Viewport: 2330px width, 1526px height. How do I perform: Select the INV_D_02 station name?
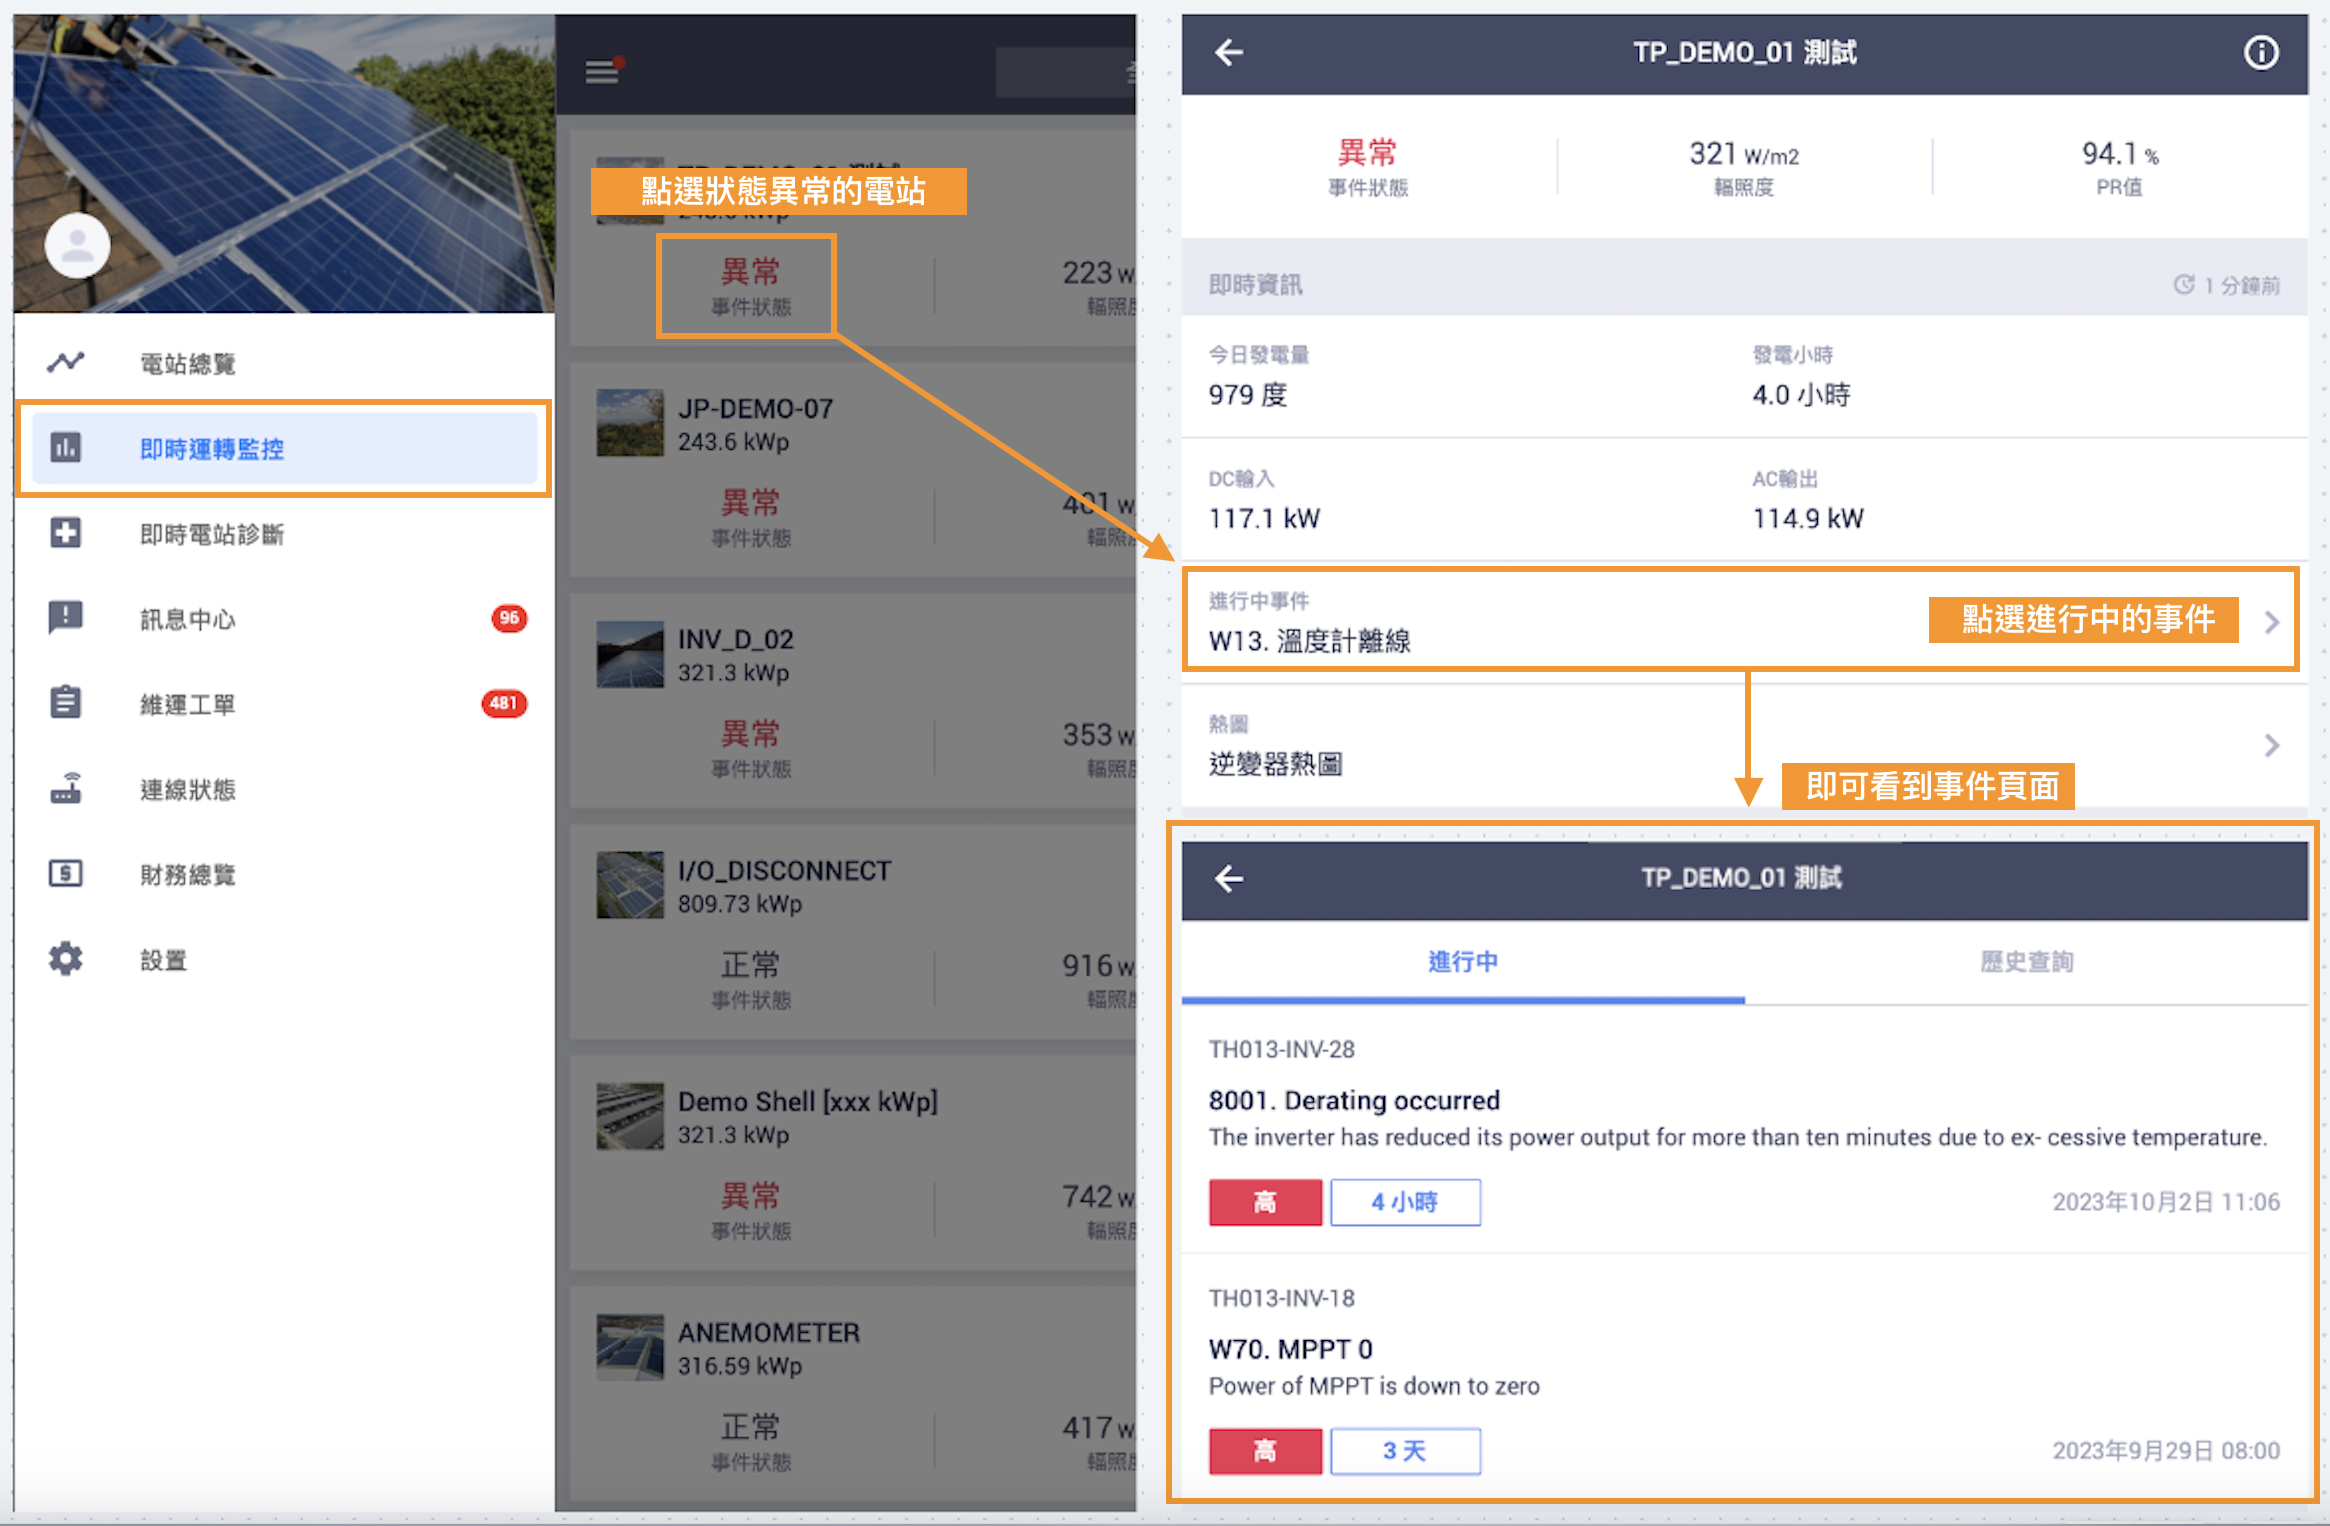point(736,639)
